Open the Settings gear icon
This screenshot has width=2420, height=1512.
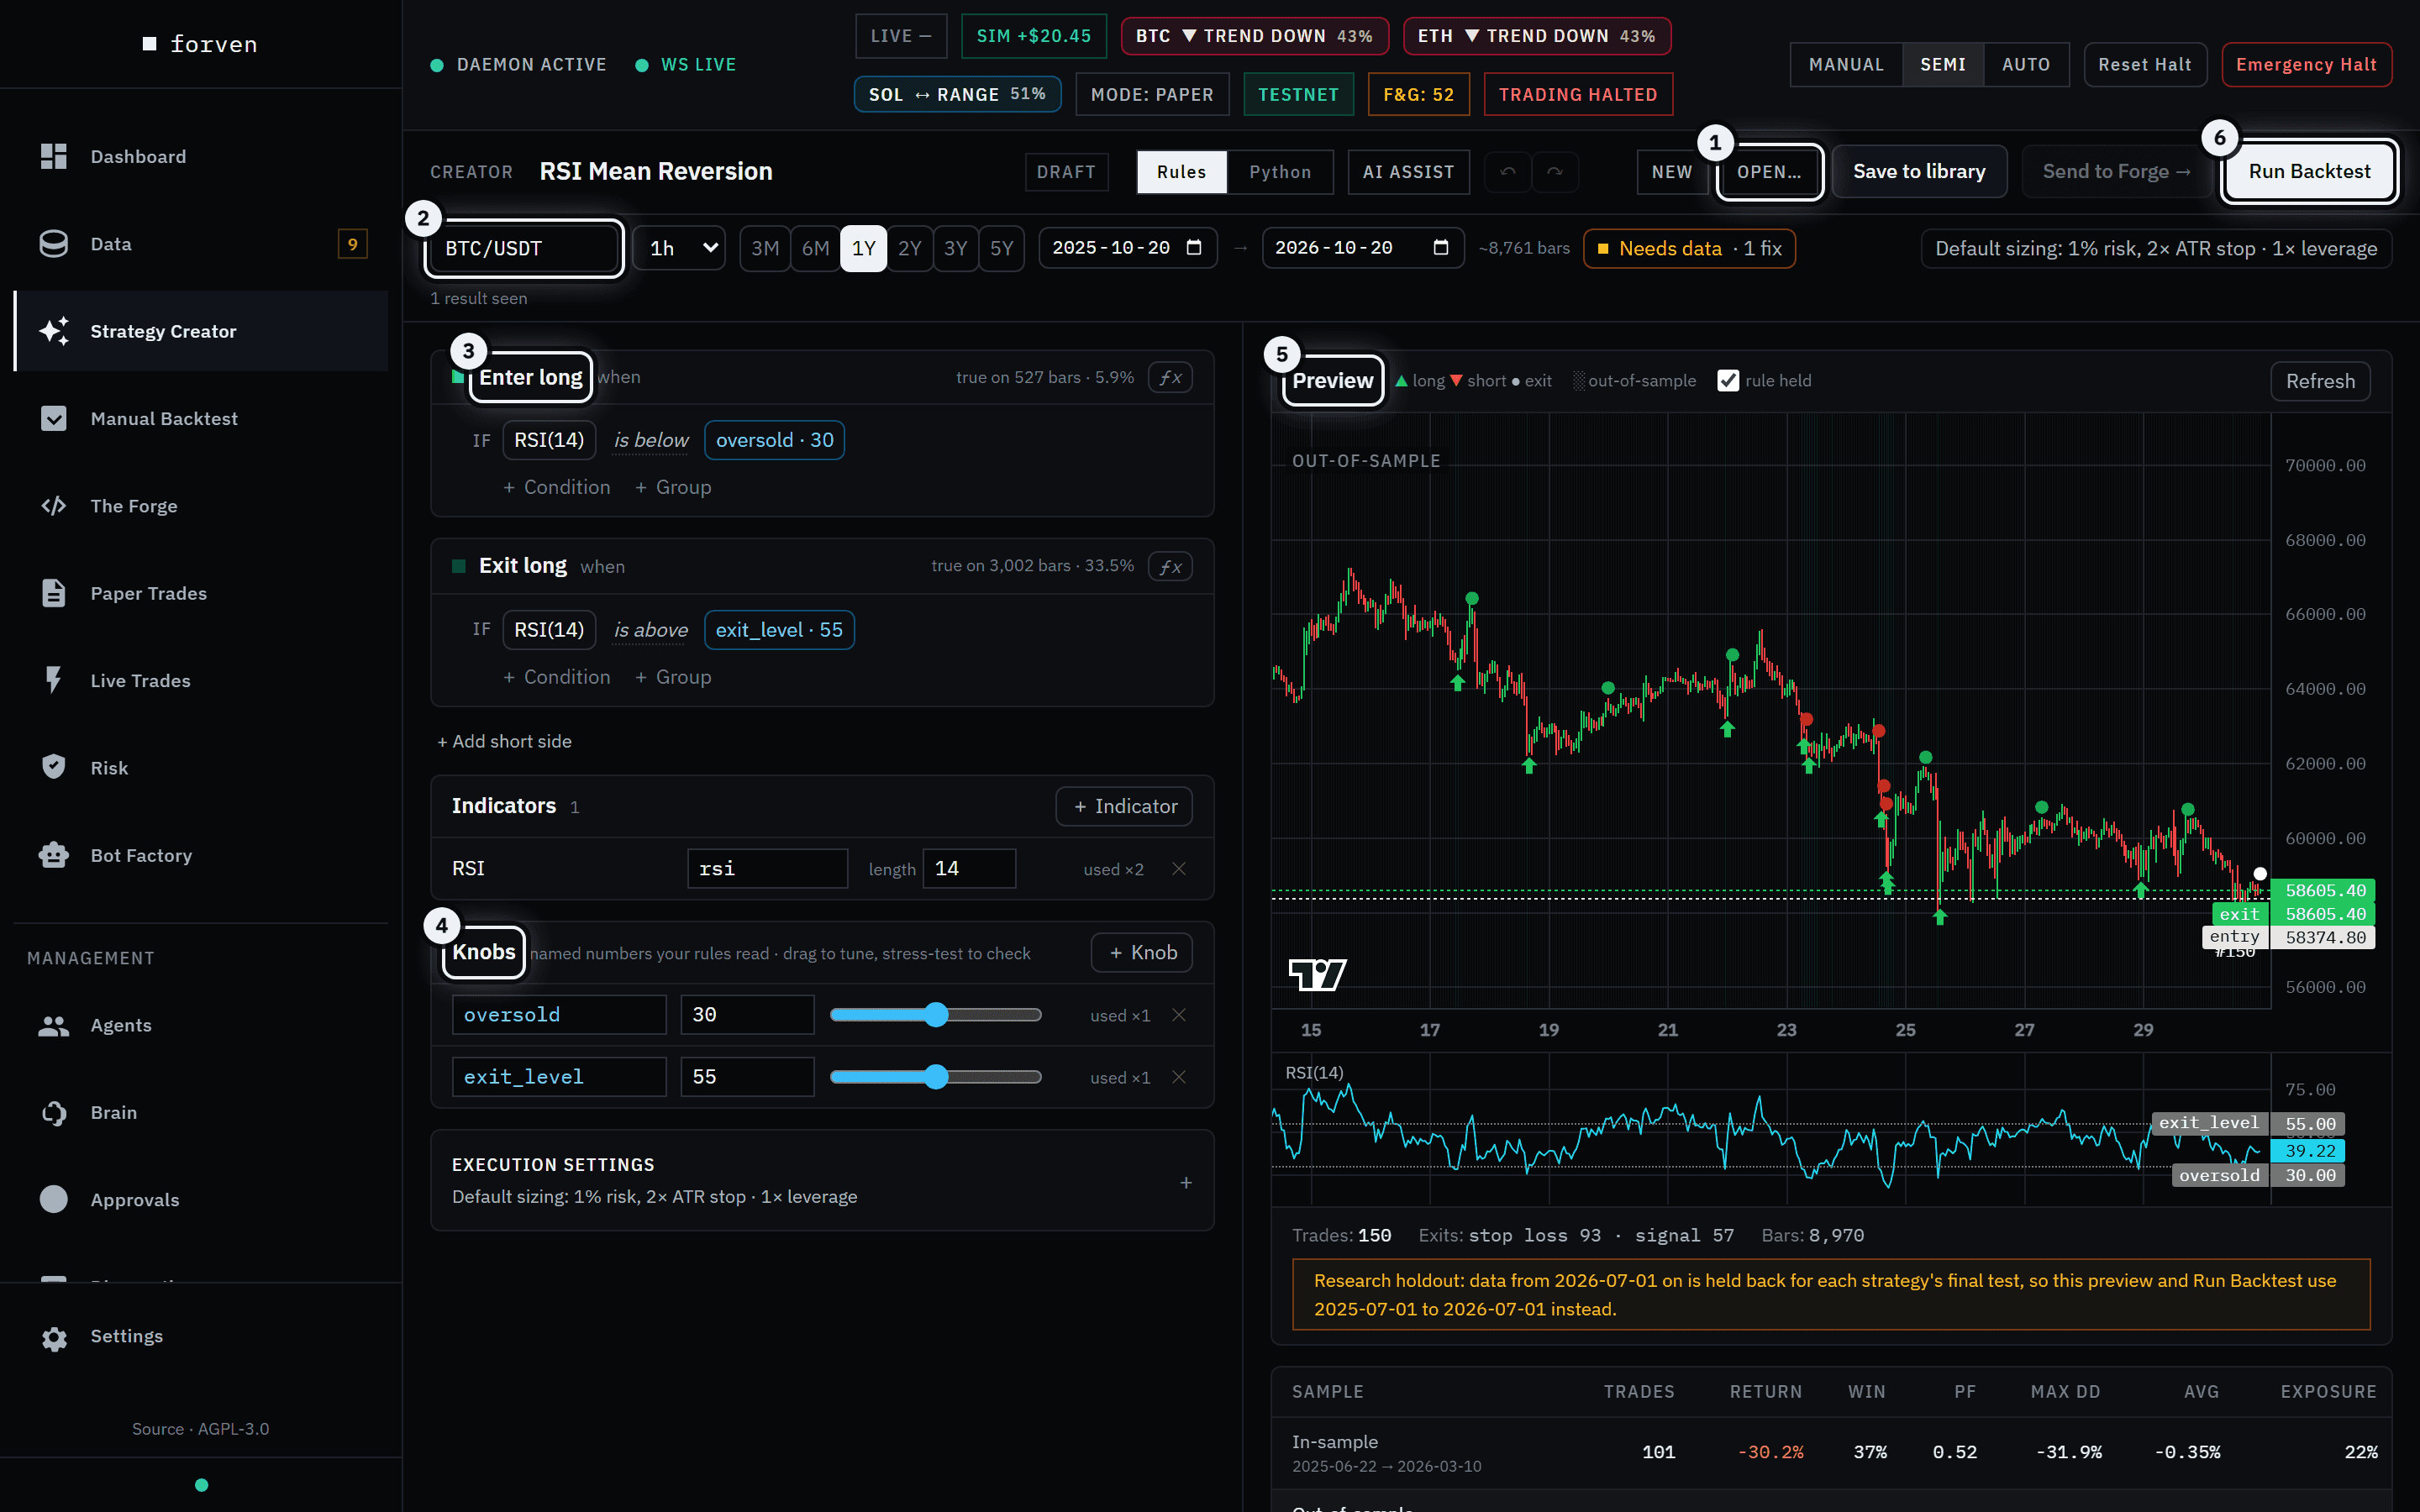pyautogui.click(x=53, y=1337)
